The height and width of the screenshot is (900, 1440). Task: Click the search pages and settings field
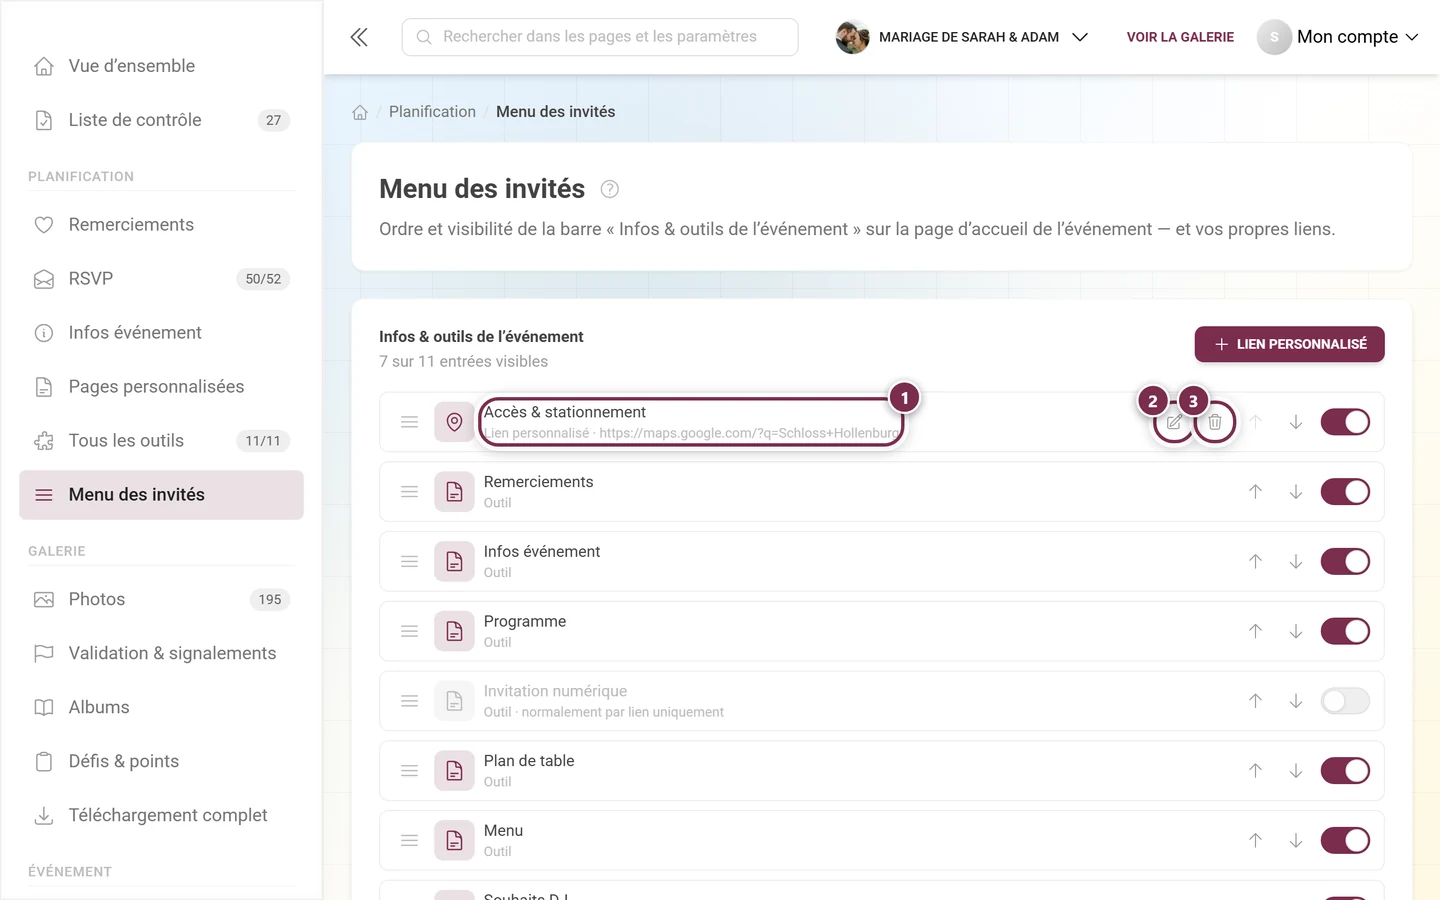pyautogui.click(x=600, y=37)
